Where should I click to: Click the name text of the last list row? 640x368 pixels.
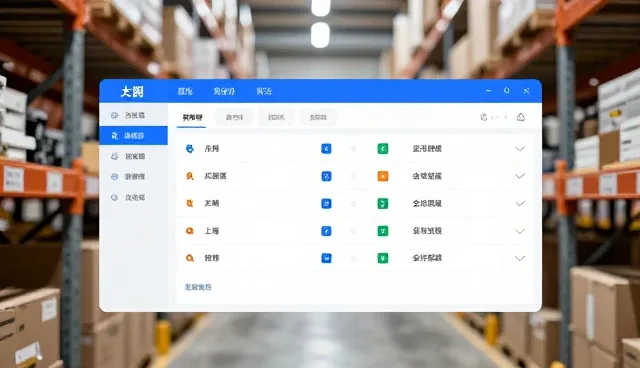211,258
